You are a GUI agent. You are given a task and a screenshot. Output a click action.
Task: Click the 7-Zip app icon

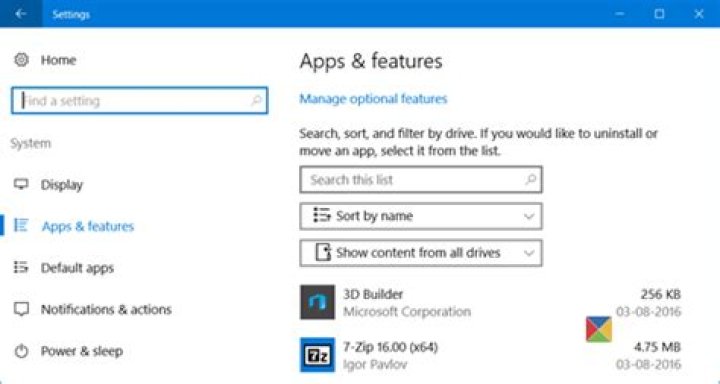(x=317, y=355)
